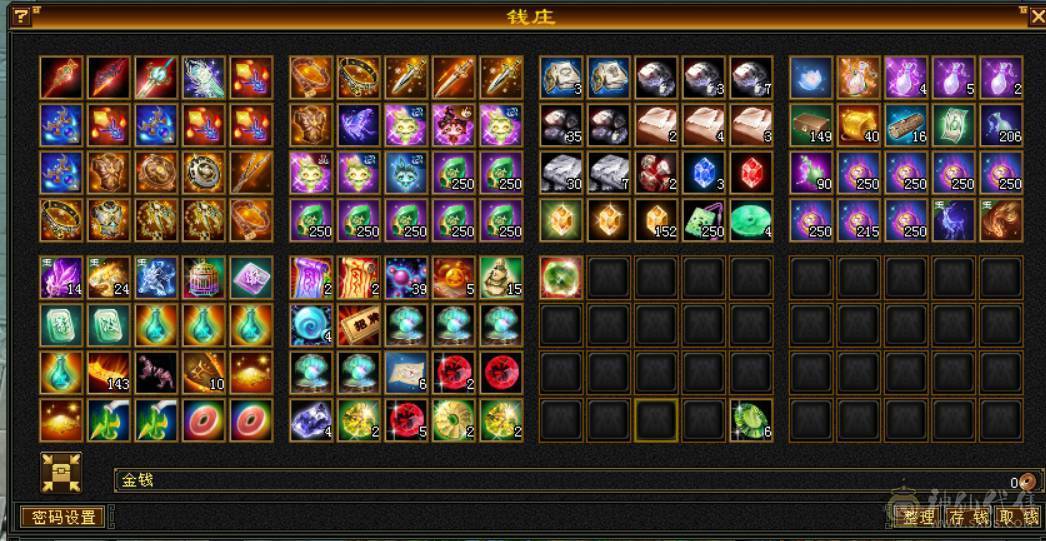Select the wooden log stack of 16
Image resolution: width=1046 pixels, height=541 pixels.
[906, 125]
